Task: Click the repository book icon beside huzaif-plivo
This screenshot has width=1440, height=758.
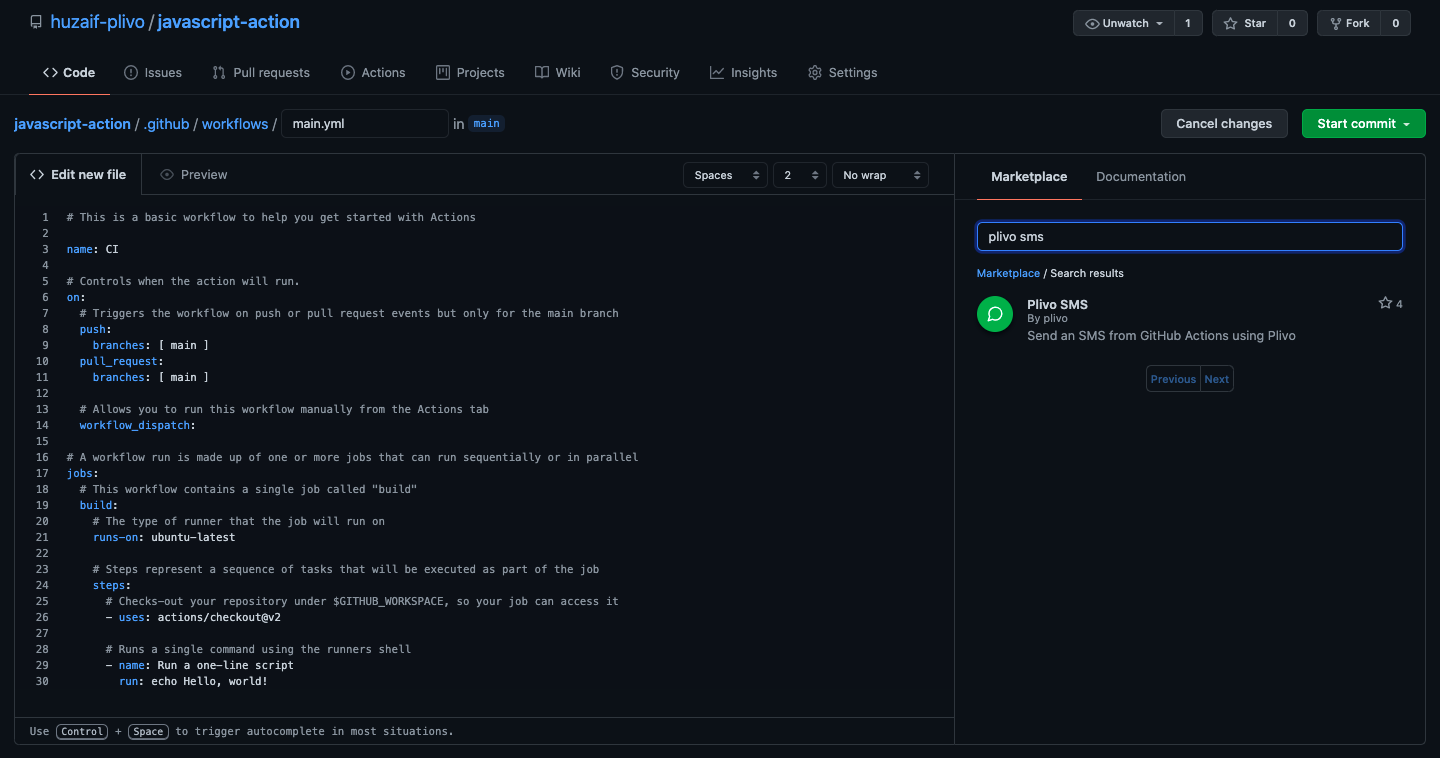Action: 36,21
